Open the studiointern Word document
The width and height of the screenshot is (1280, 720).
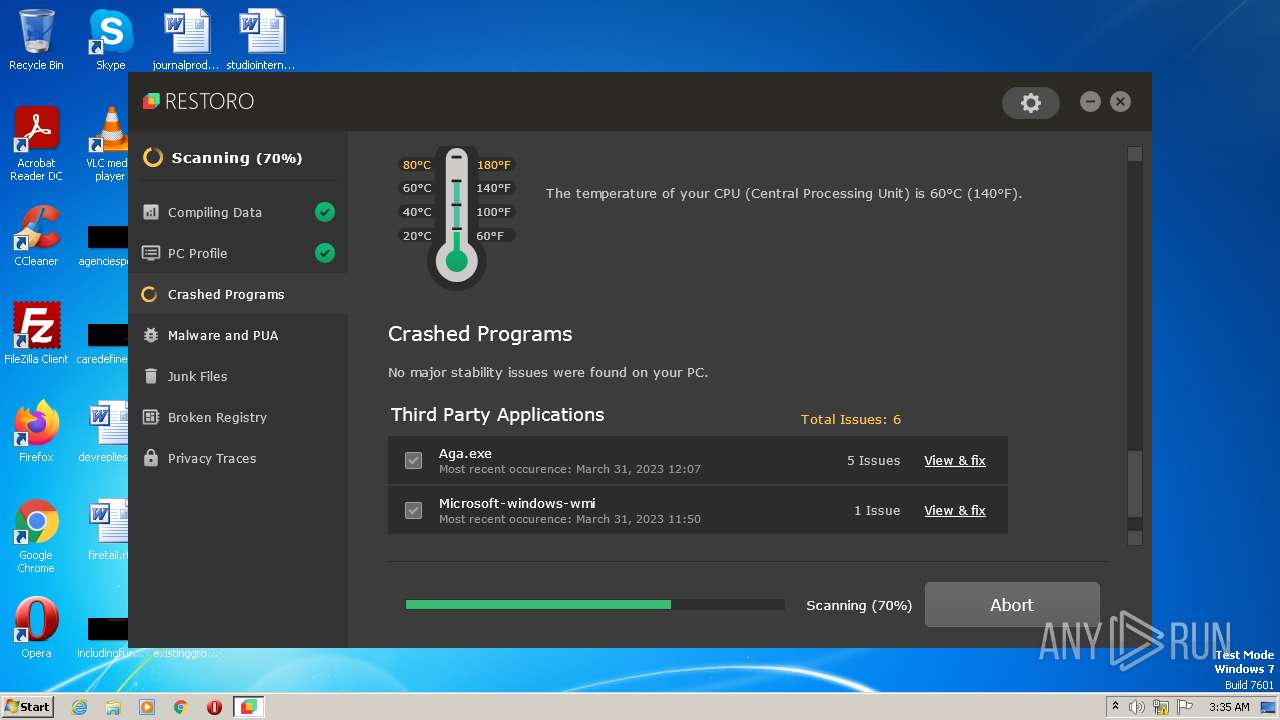(260, 40)
